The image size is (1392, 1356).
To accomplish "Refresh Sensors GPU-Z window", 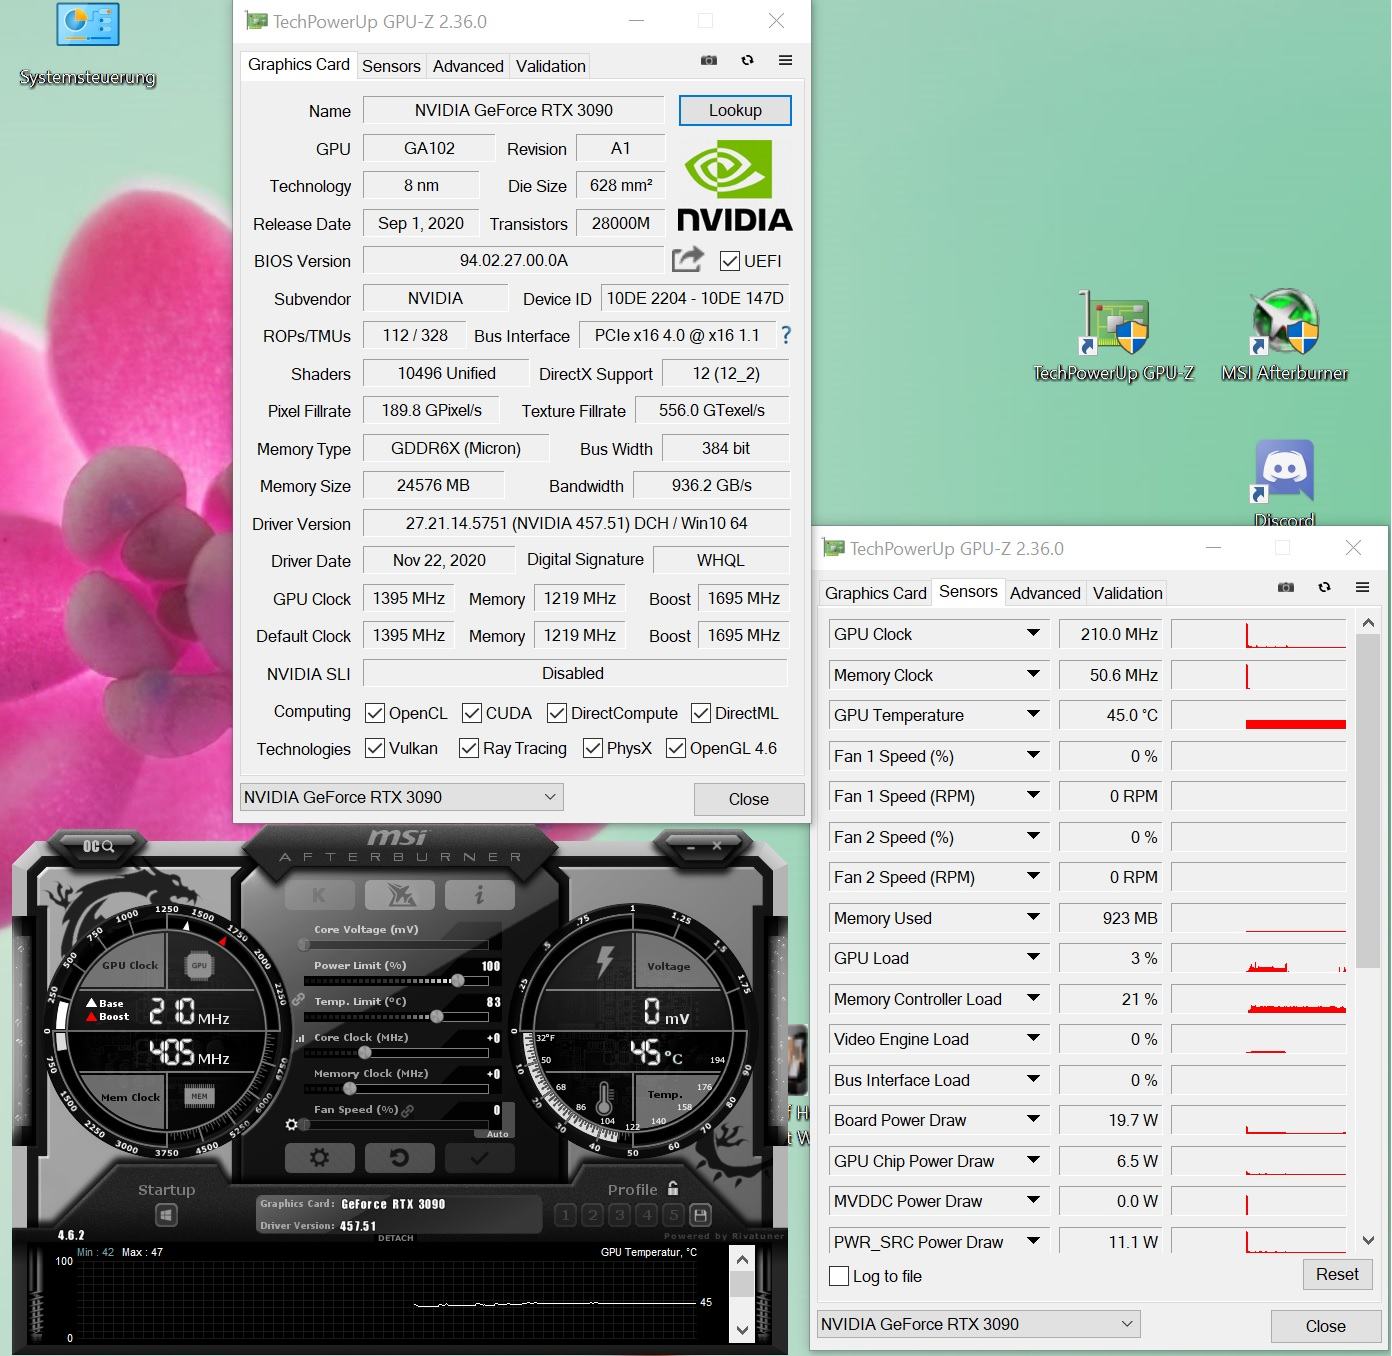I will [x=1324, y=588].
